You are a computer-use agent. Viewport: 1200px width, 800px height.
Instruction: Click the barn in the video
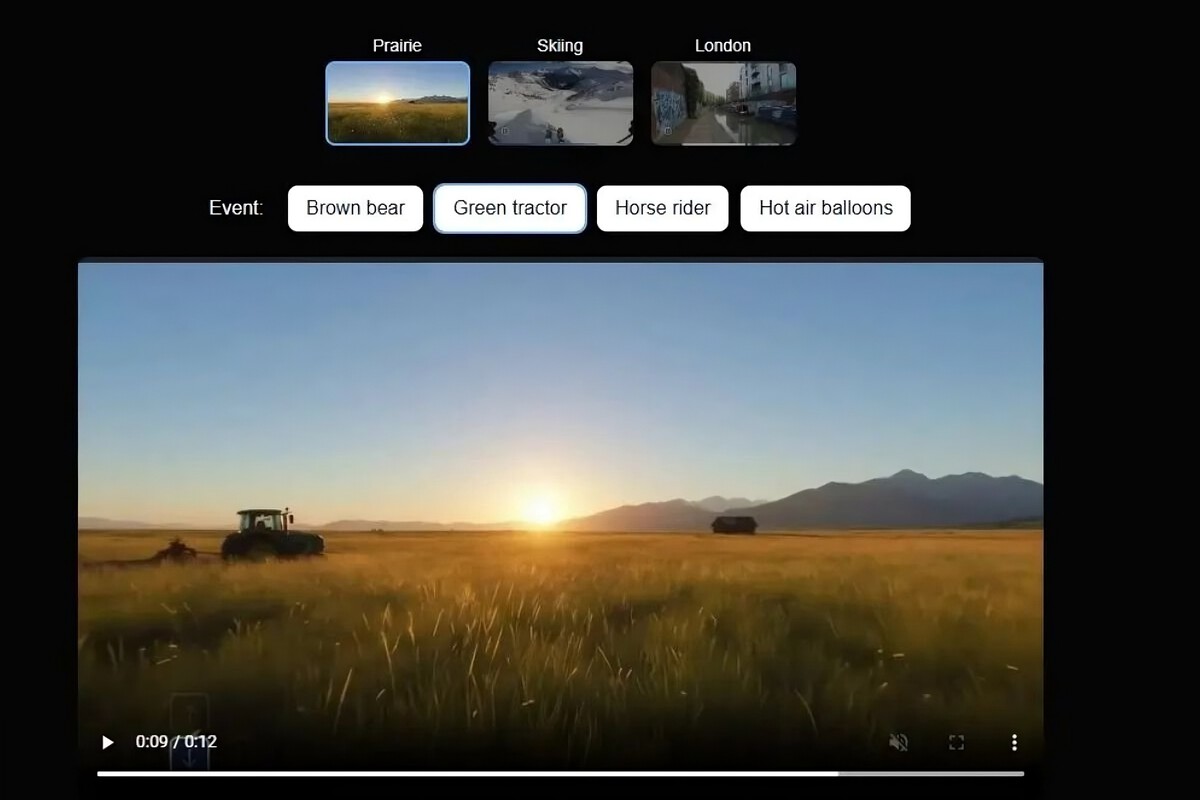pyautogui.click(x=733, y=524)
